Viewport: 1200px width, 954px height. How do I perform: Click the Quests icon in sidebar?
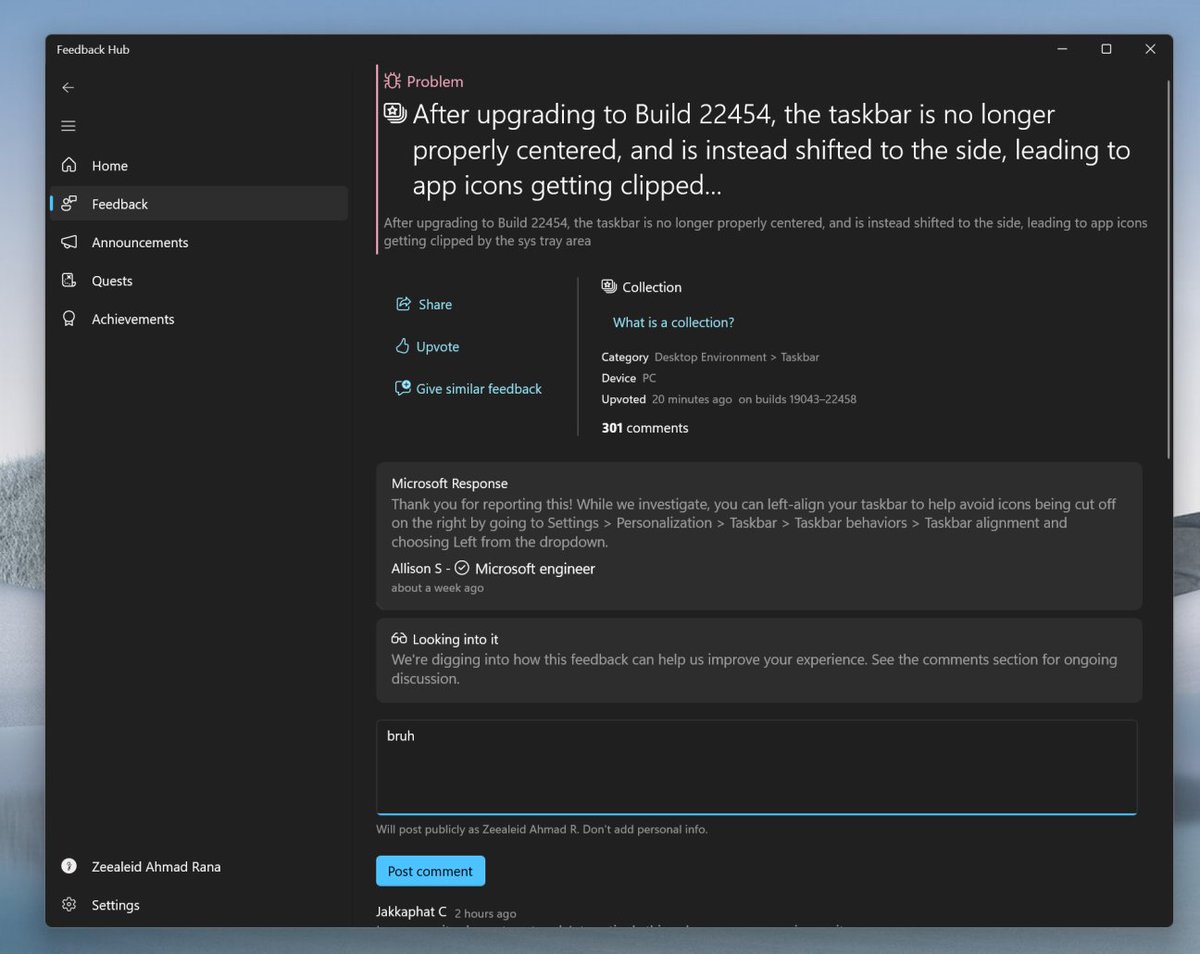coord(69,281)
